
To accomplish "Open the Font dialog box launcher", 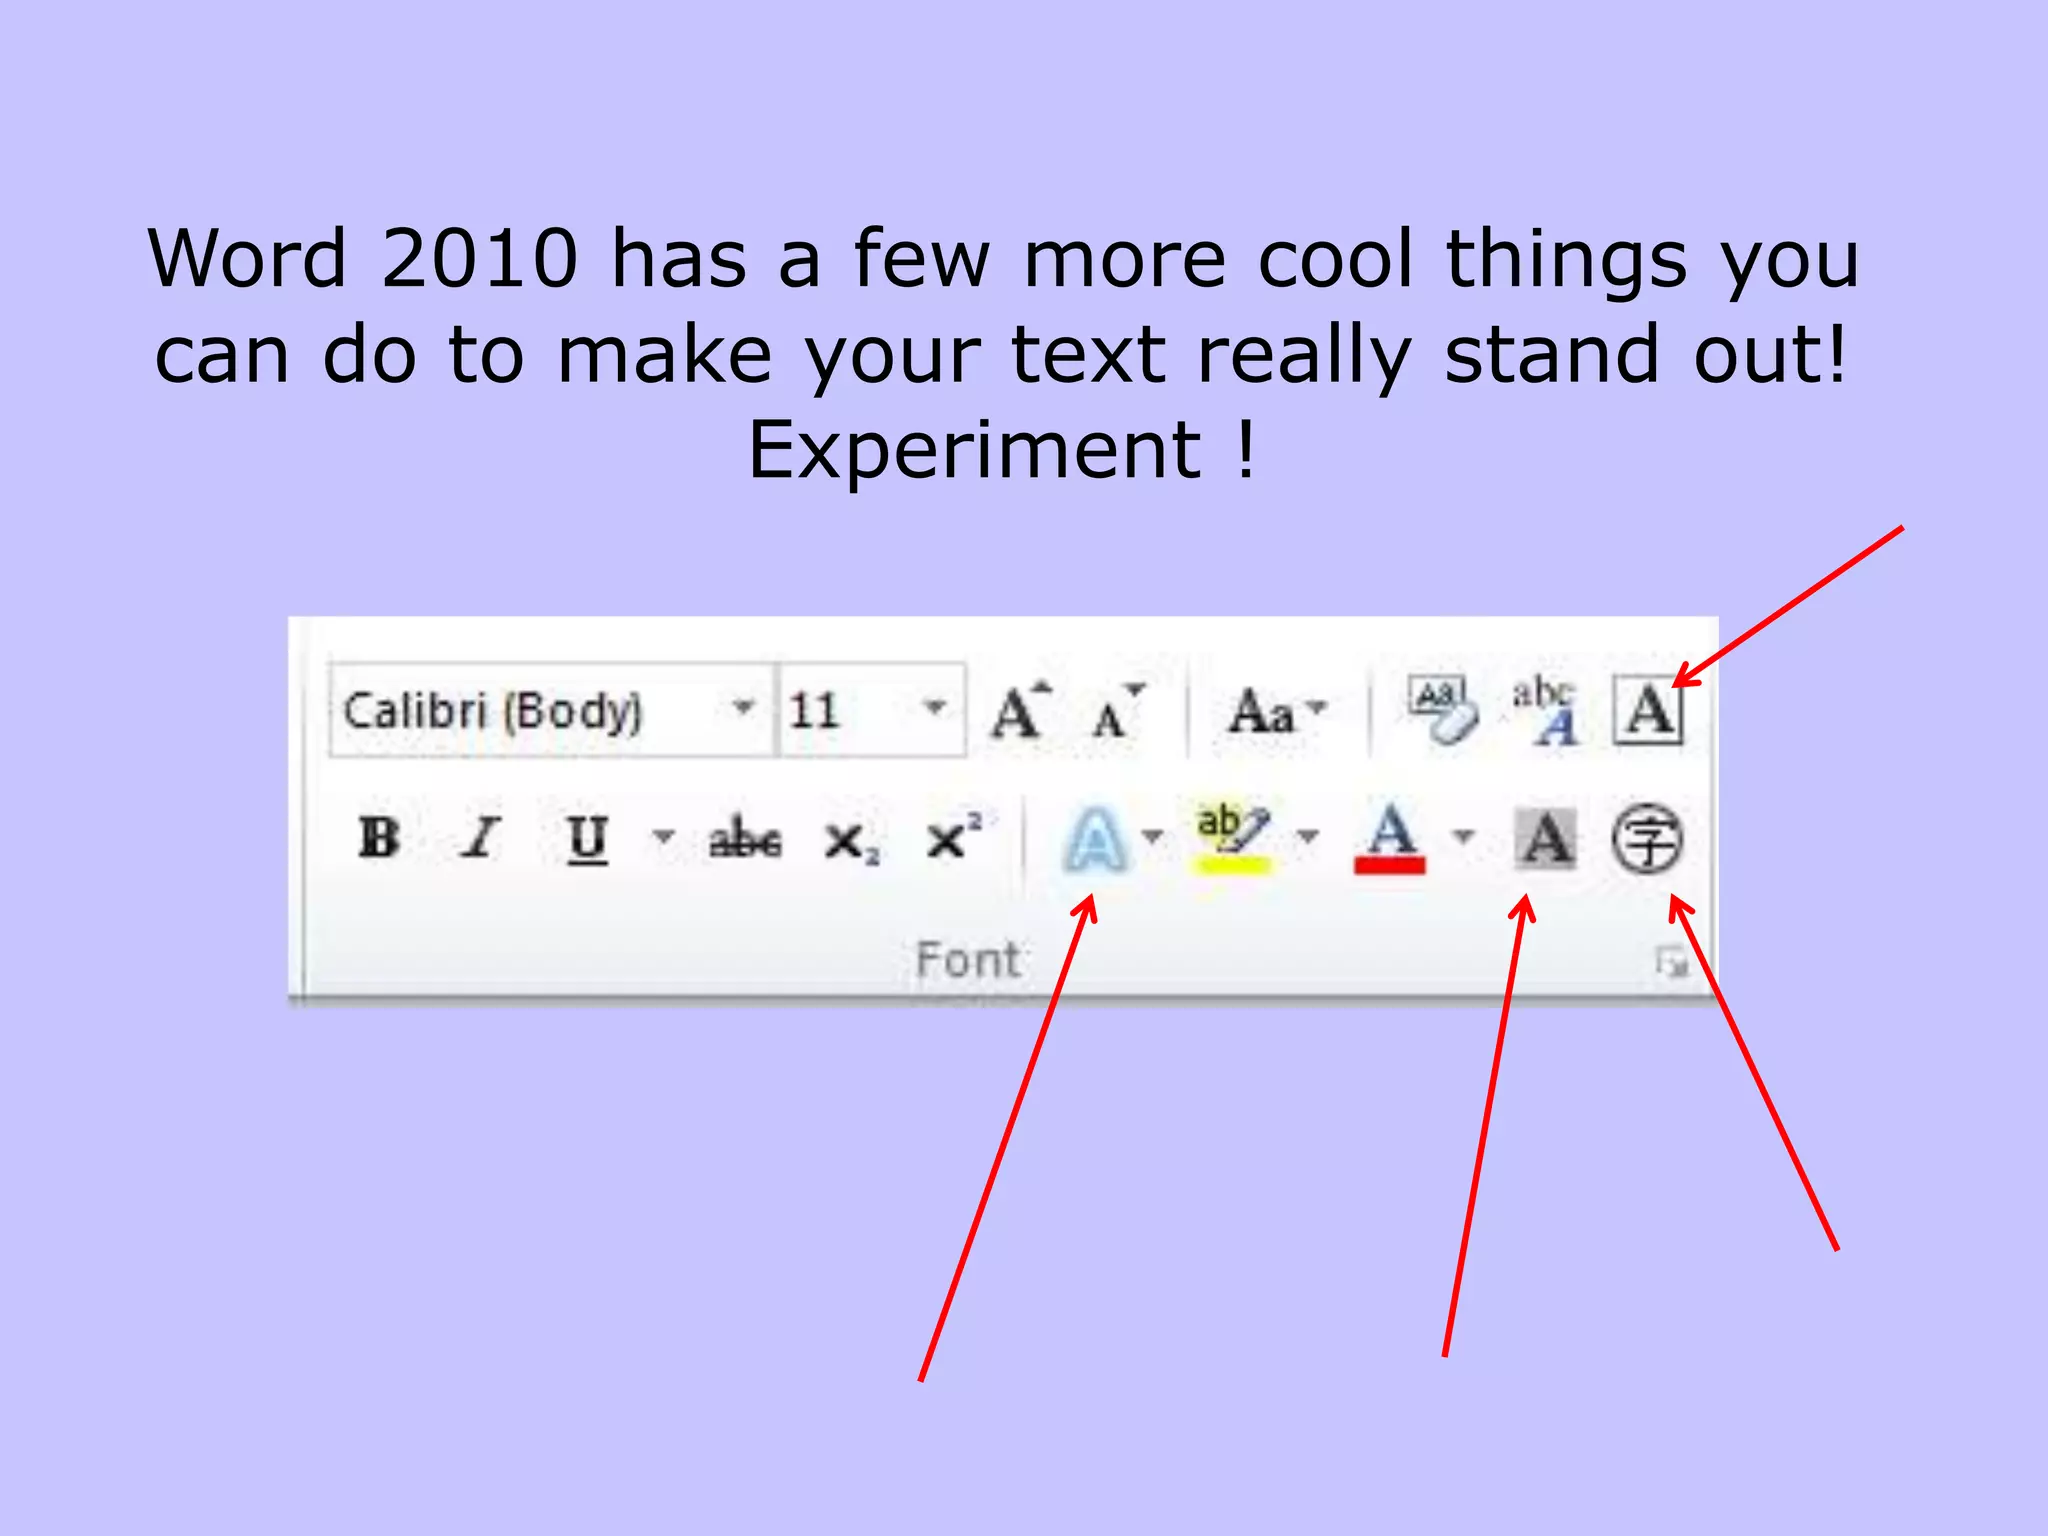I will (1671, 964).
